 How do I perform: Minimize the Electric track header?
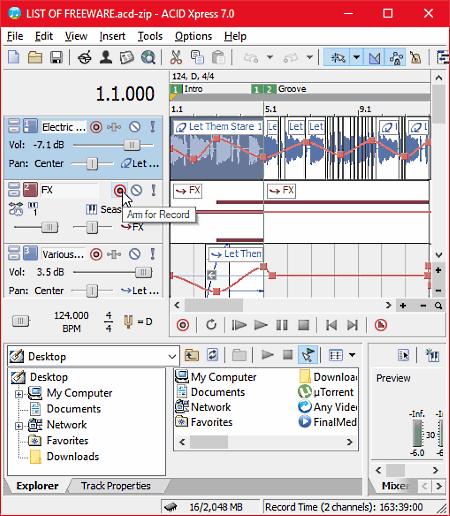click(14, 122)
